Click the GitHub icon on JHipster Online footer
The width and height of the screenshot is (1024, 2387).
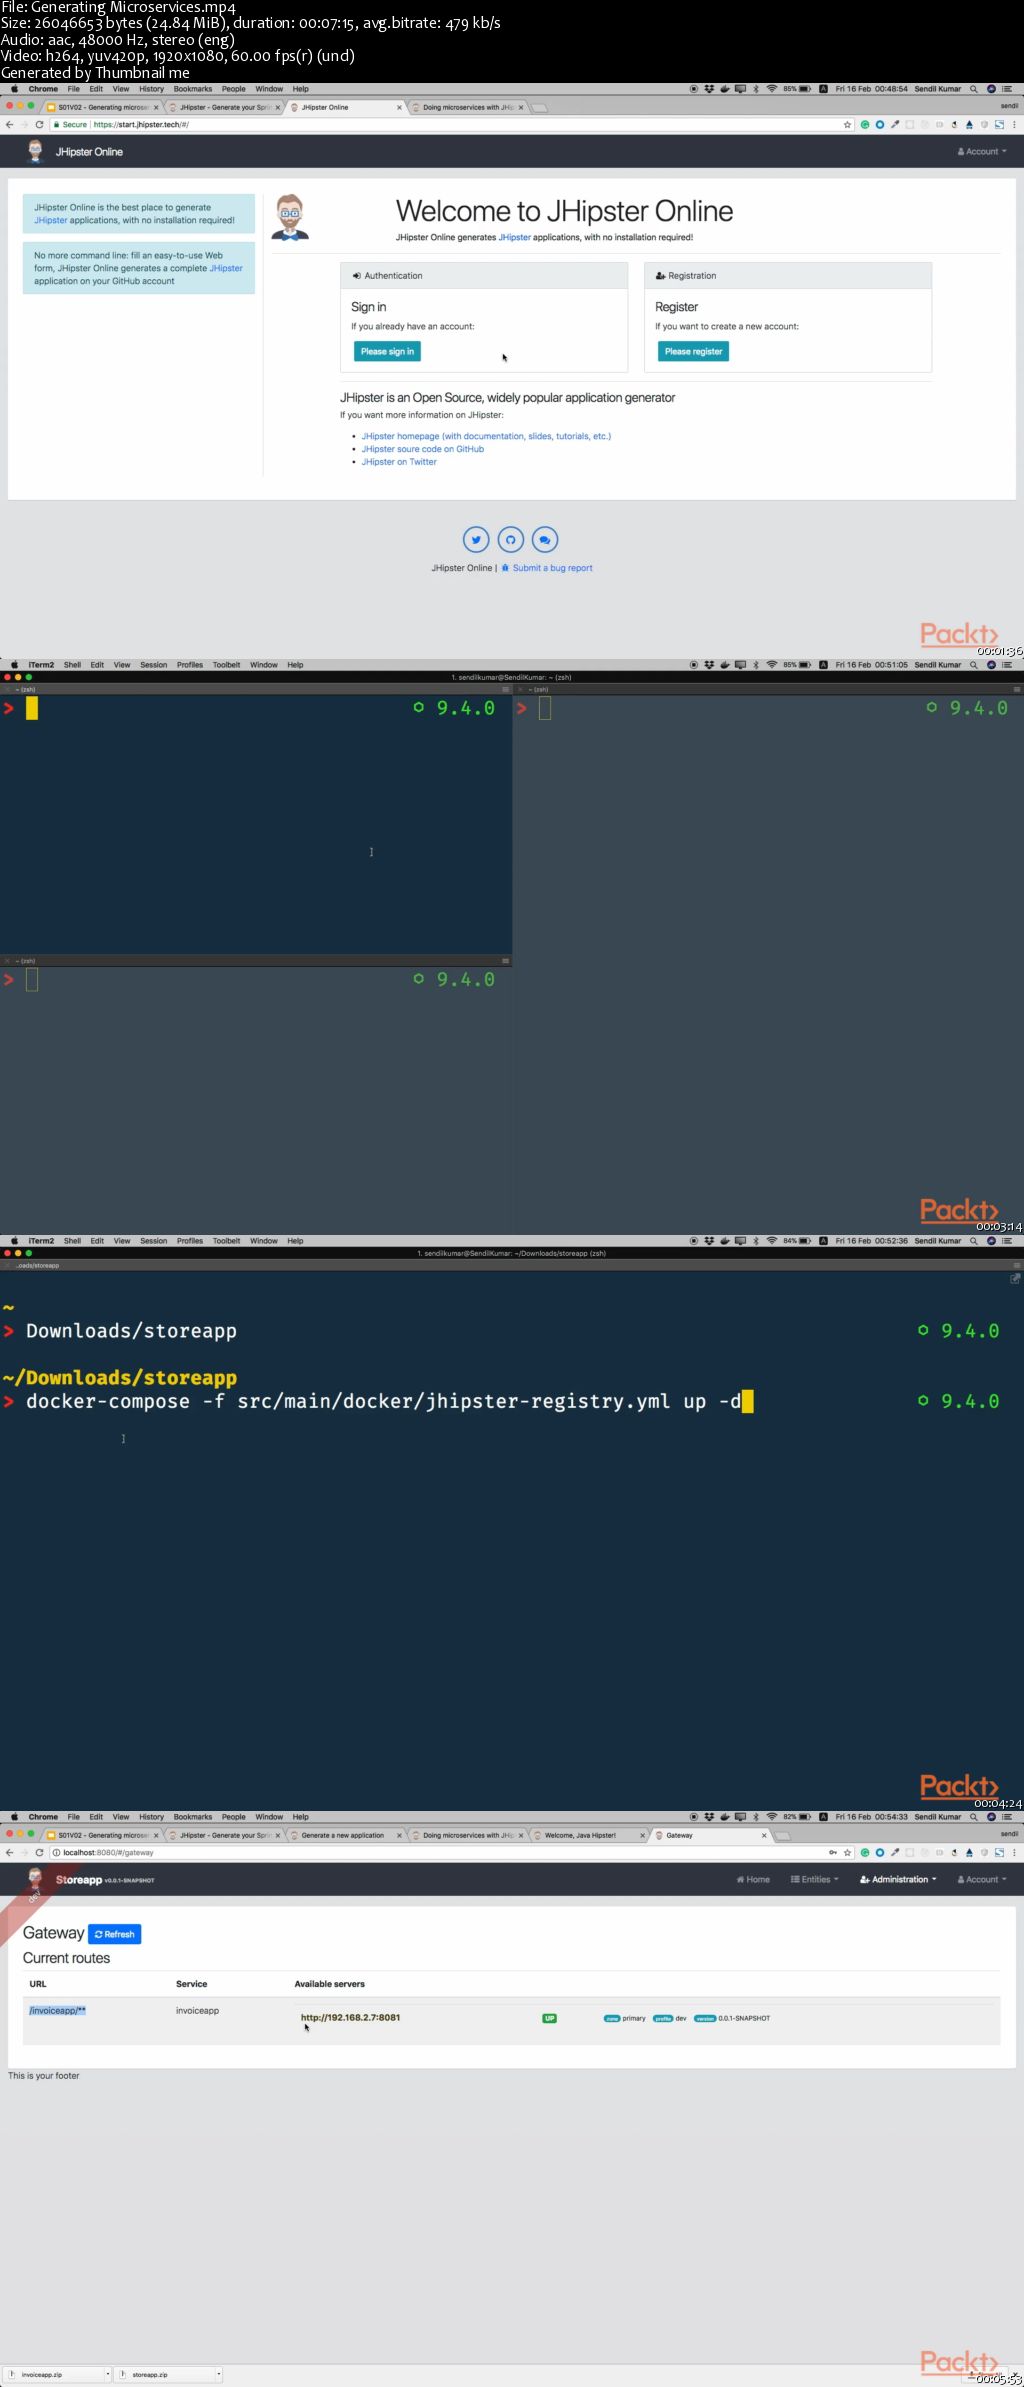click(510, 540)
